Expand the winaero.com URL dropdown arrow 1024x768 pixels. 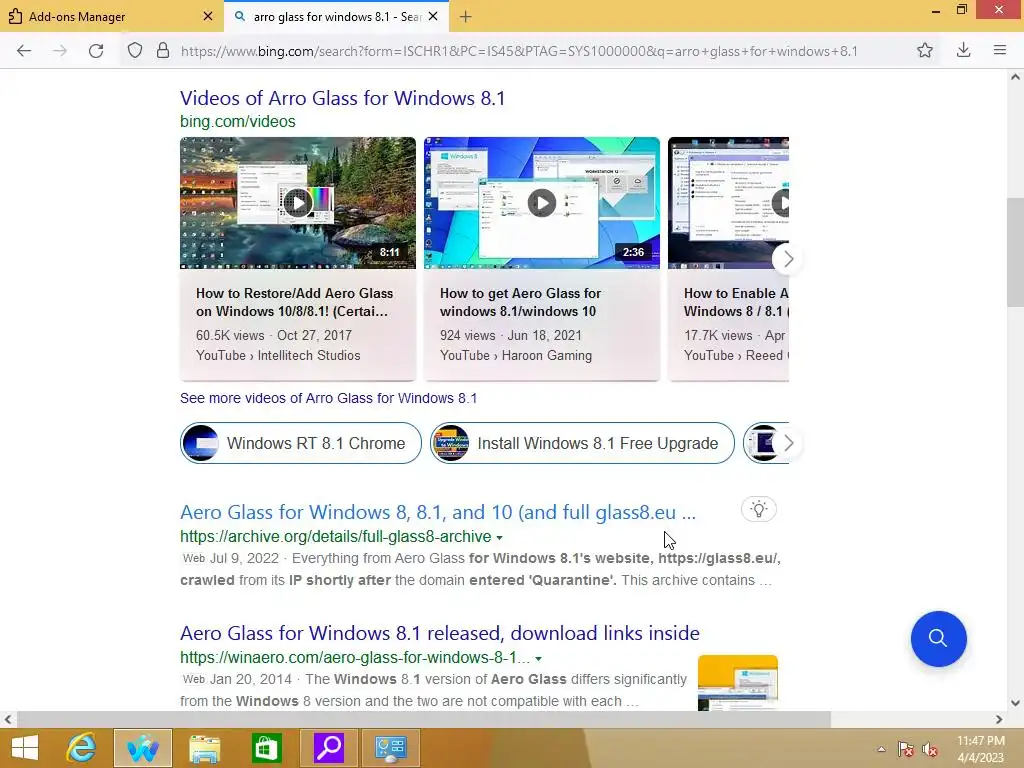click(538, 658)
